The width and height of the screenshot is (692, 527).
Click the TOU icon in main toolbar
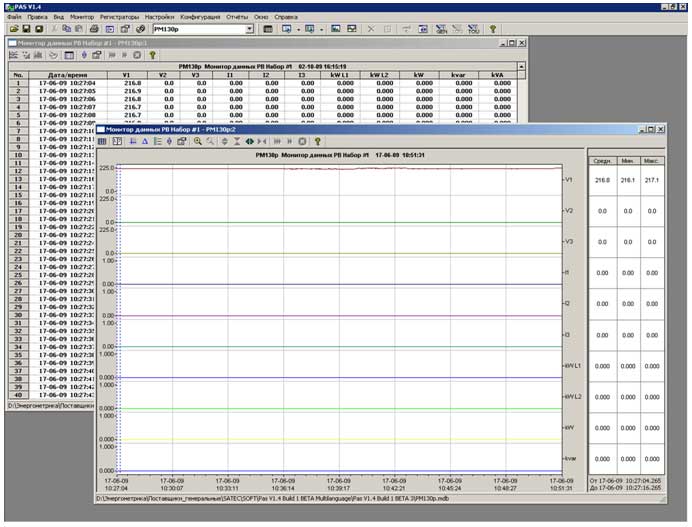click(474, 29)
